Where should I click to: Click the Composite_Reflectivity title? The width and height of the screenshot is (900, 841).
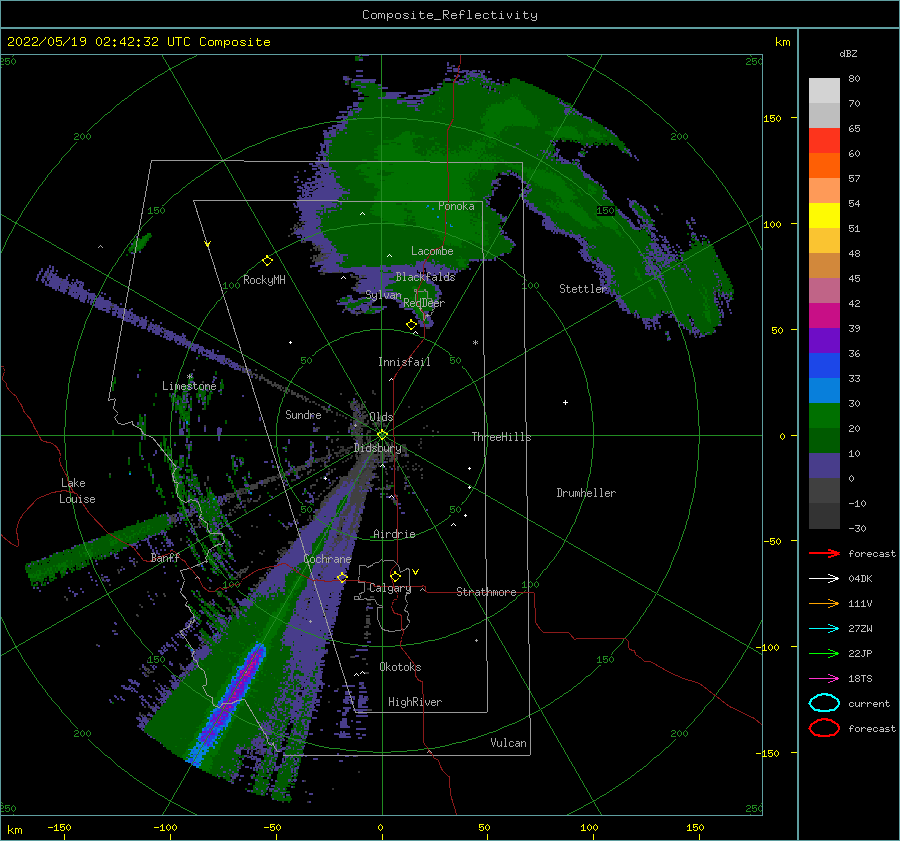pos(450,15)
